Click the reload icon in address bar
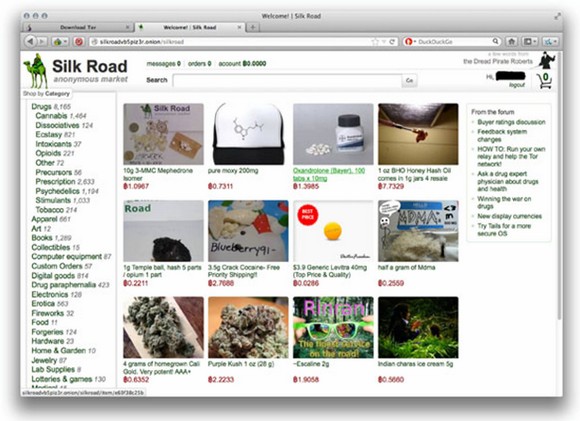The image size is (580, 421). (x=392, y=42)
